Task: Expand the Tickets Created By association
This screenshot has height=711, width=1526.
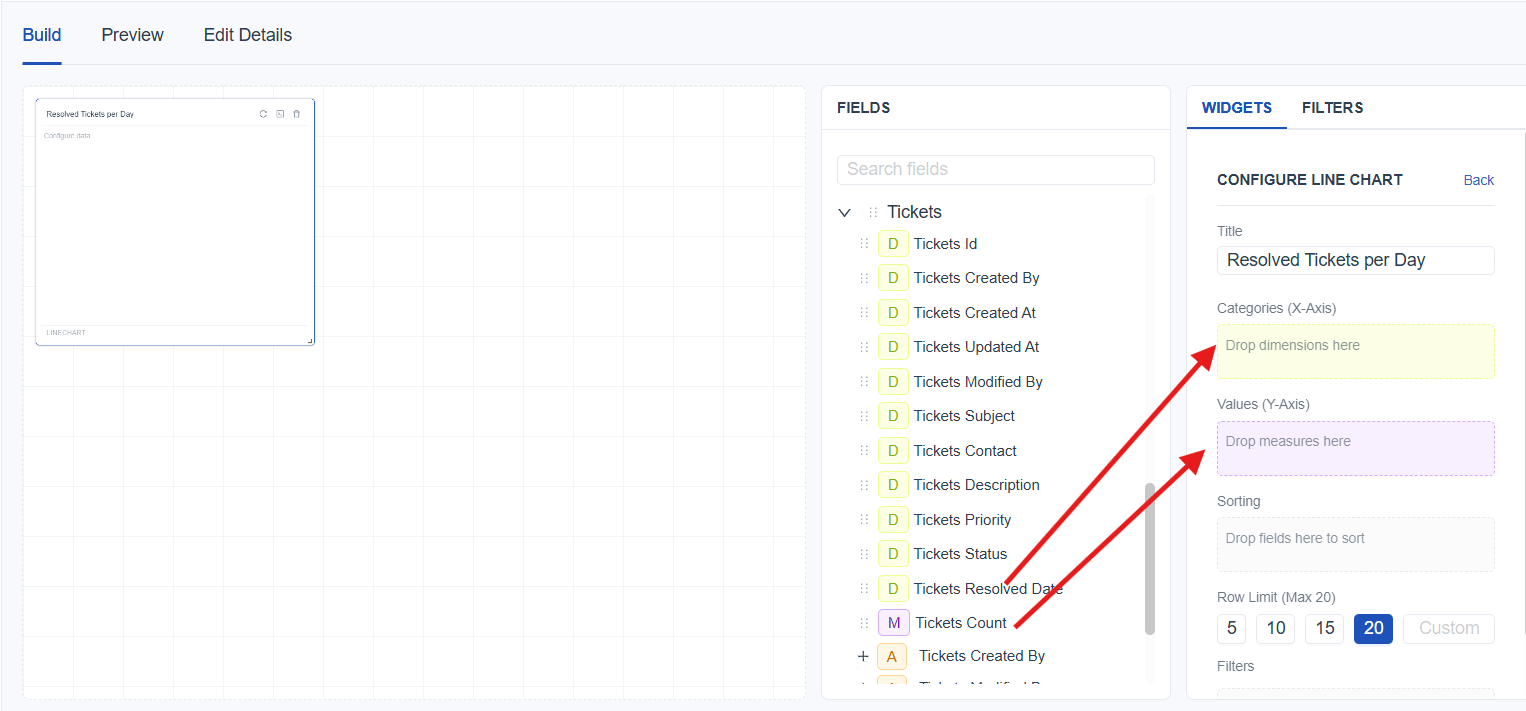Action: (863, 656)
